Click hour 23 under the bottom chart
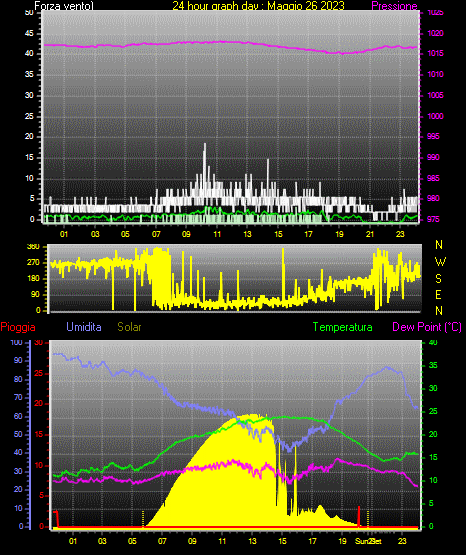Viewport: 466px width, 555px height. 402,541
